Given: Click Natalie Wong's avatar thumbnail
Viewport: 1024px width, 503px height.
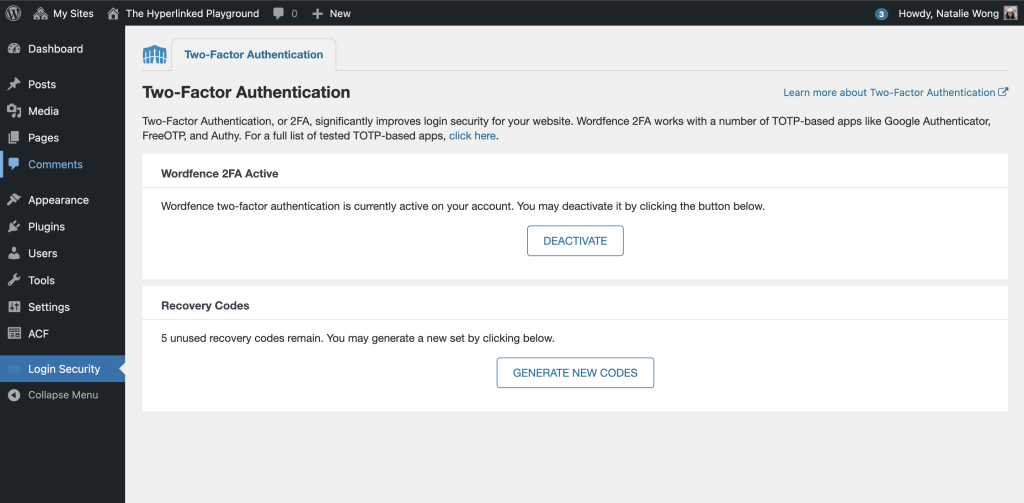Looking at the screenshot, I should pyautogui.click(x=1010, y=13).
